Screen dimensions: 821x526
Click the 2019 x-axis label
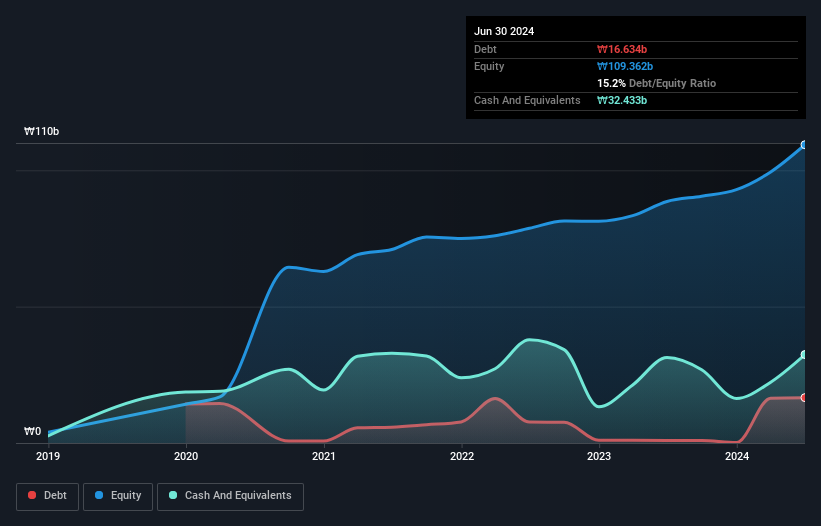(x=48, y=456)
